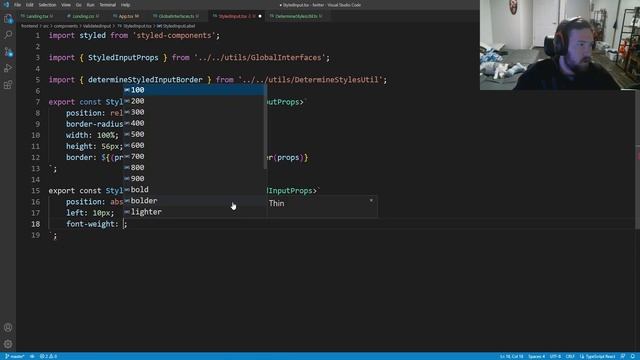Select the 100 suggestion in autocomplete
This screenshot has width=640, height=360.
tap(194, 90)
